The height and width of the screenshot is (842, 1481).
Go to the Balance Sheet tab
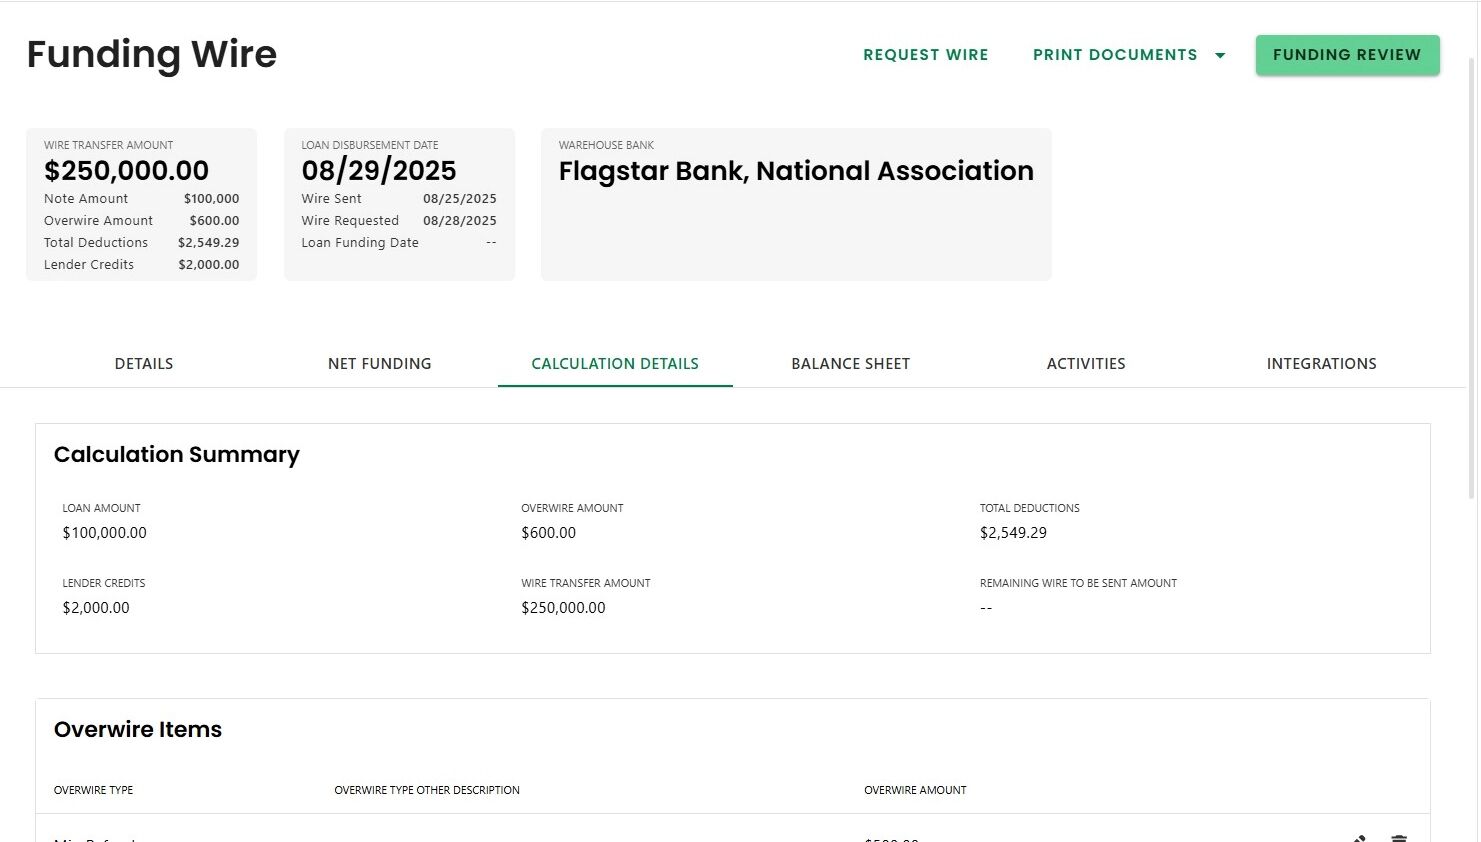(x=851, y=364)
